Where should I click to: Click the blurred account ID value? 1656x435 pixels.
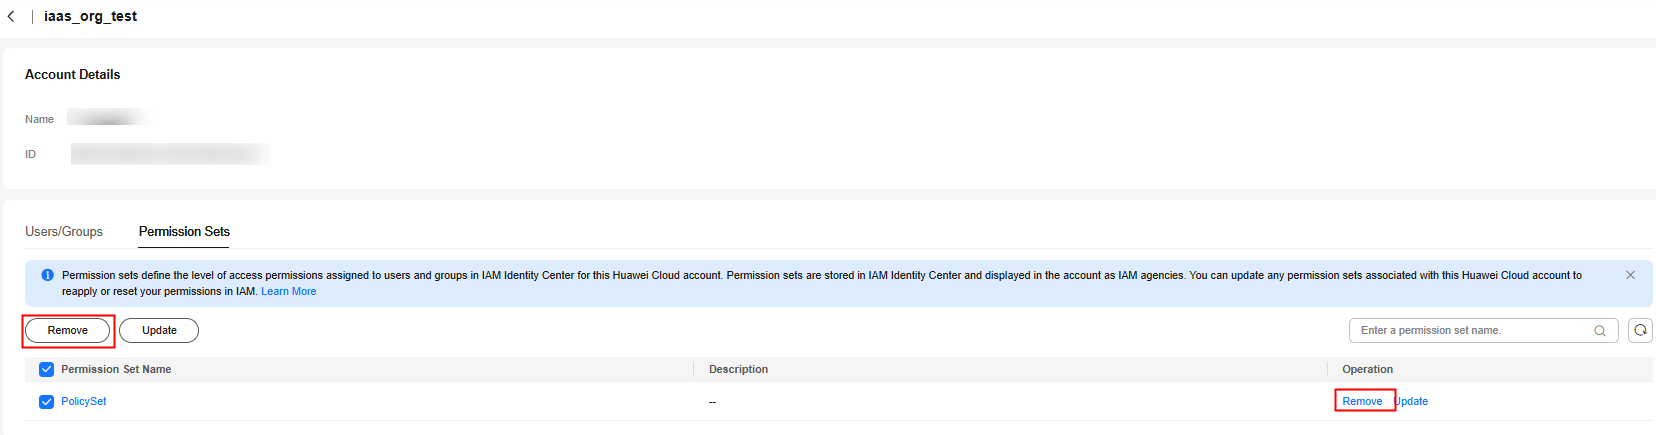point(170,154)
